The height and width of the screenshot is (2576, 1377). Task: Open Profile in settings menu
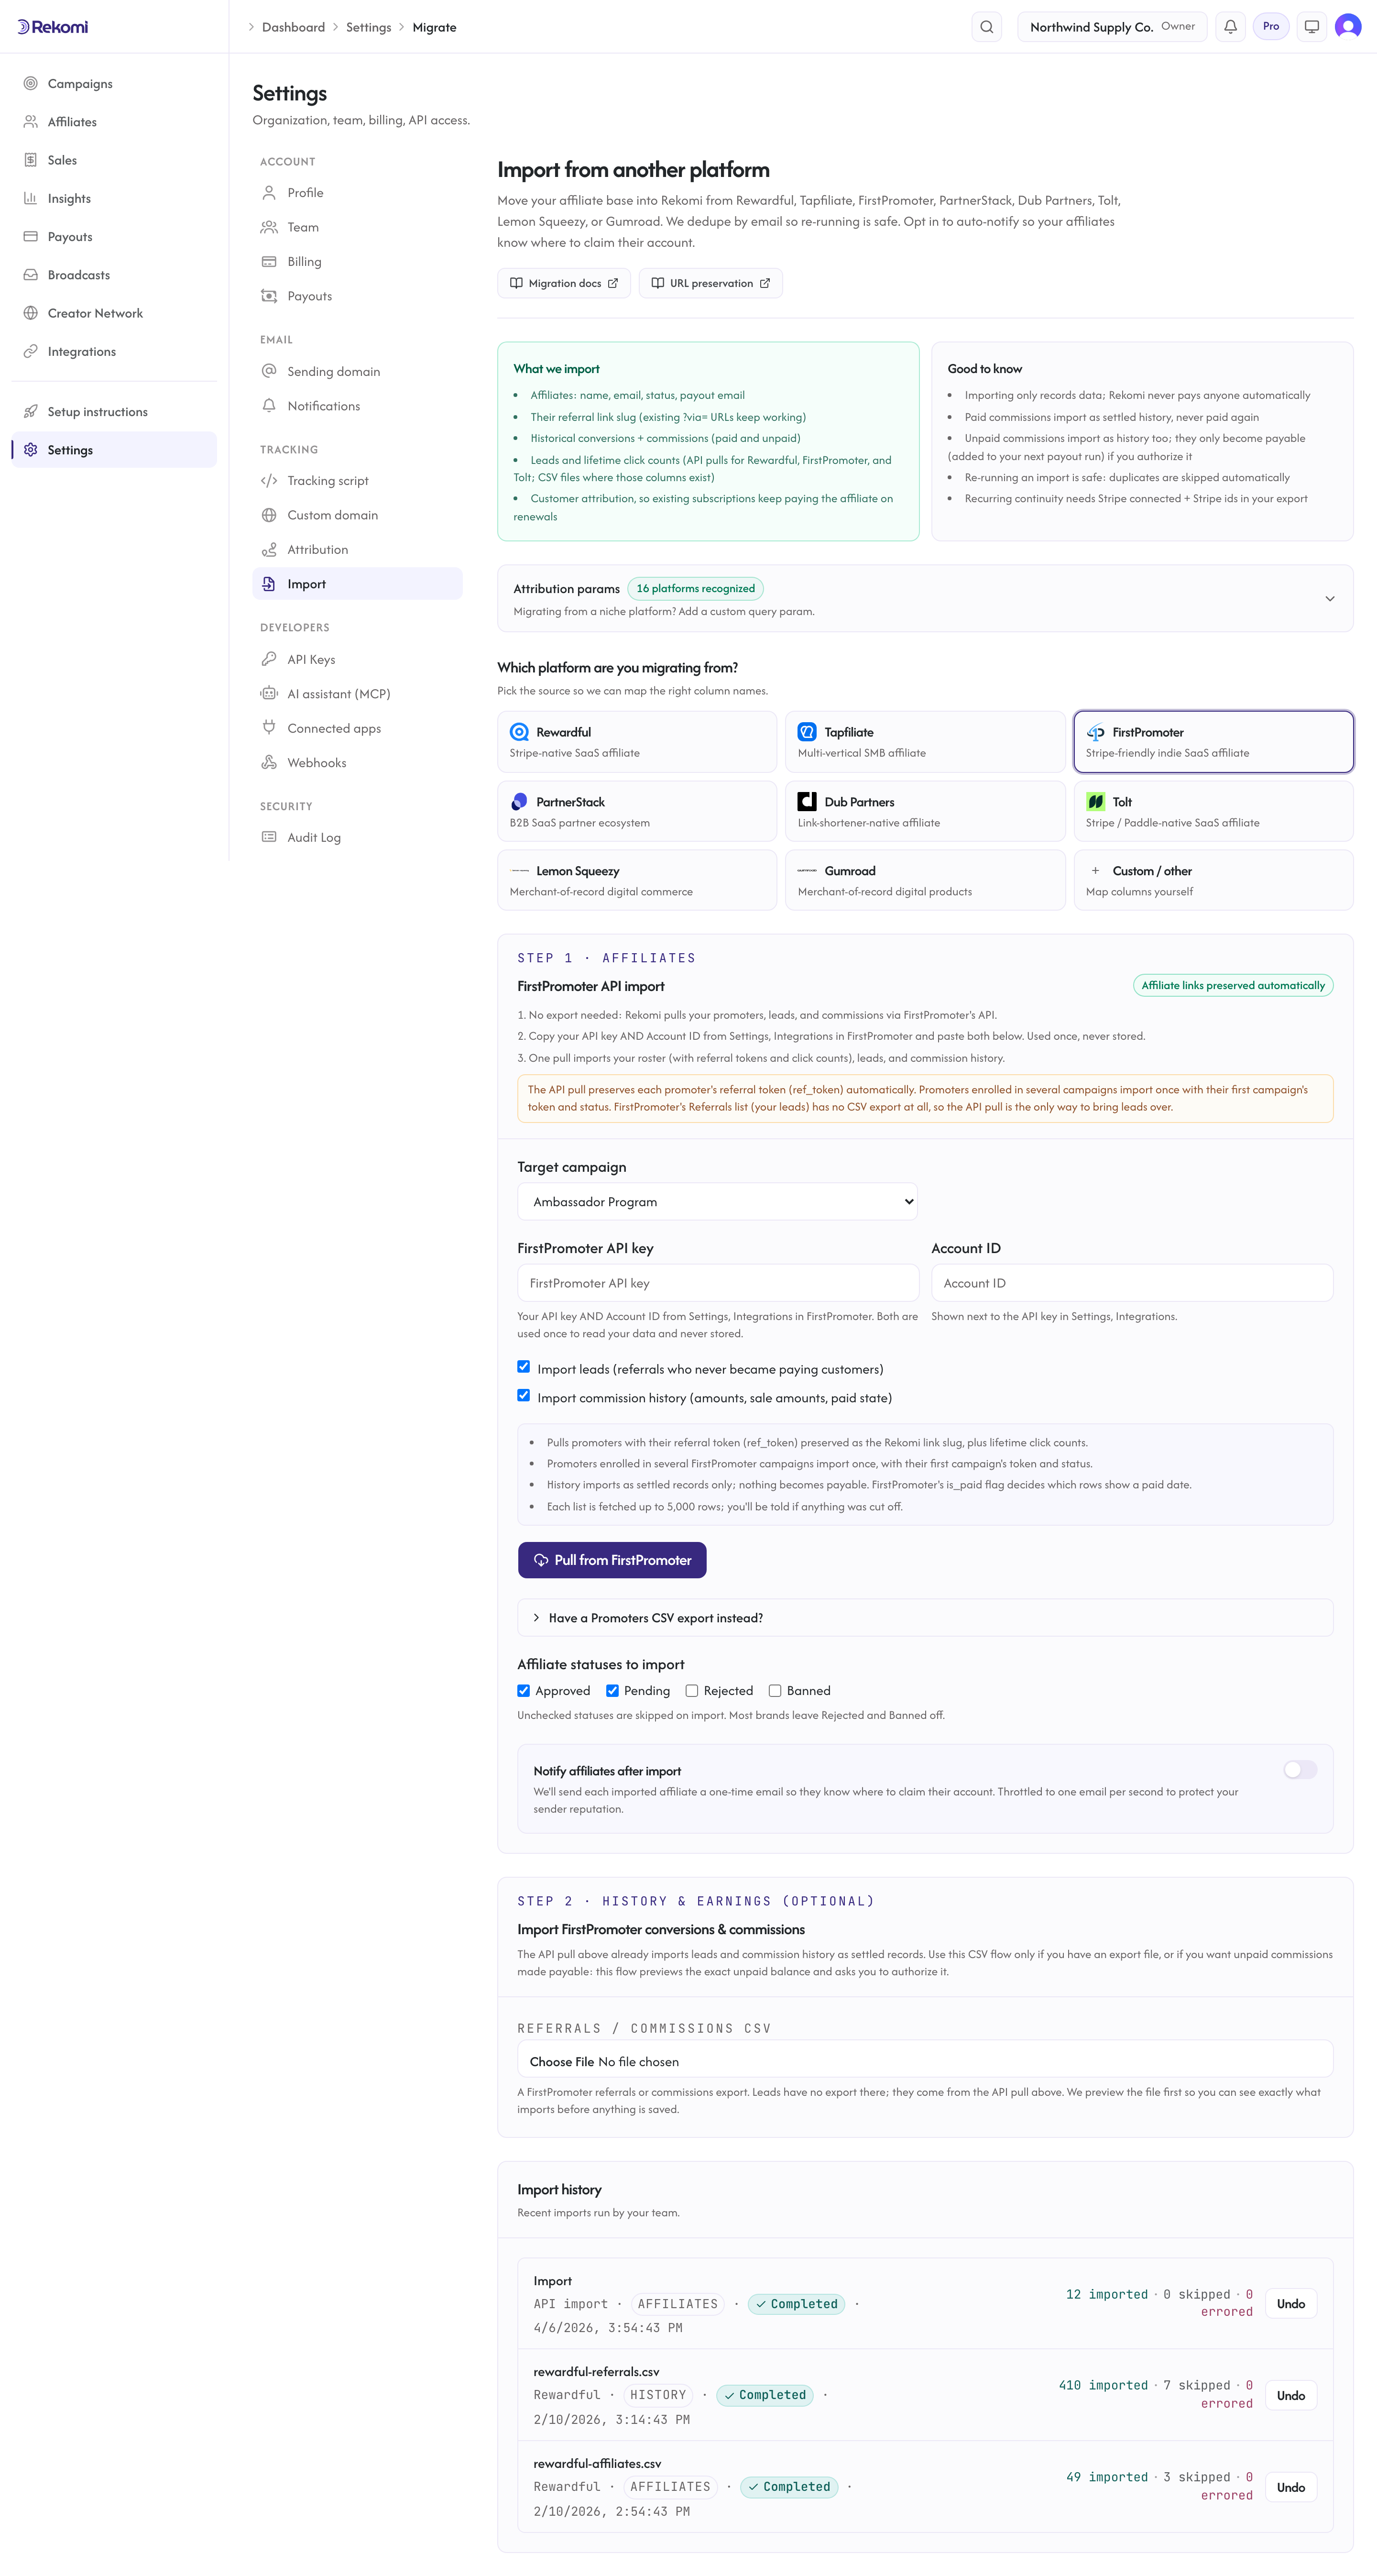(x=357, y=193)
